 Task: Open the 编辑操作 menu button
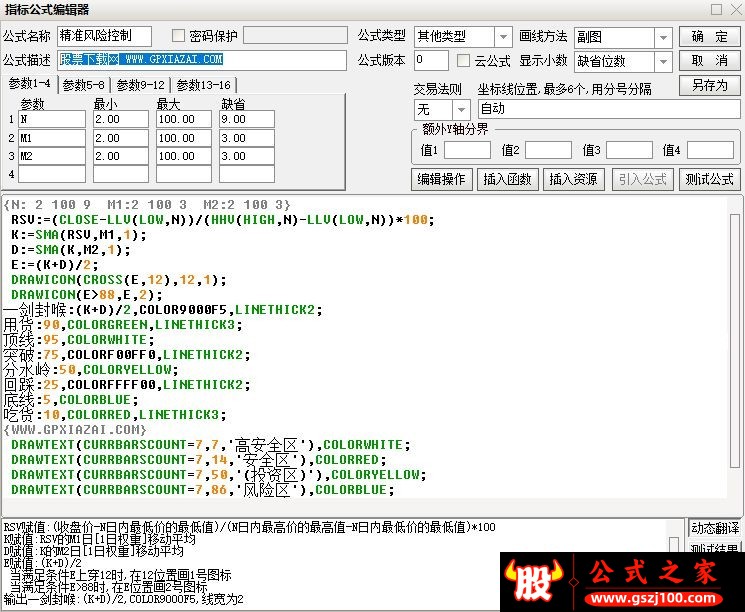[441, 179]
